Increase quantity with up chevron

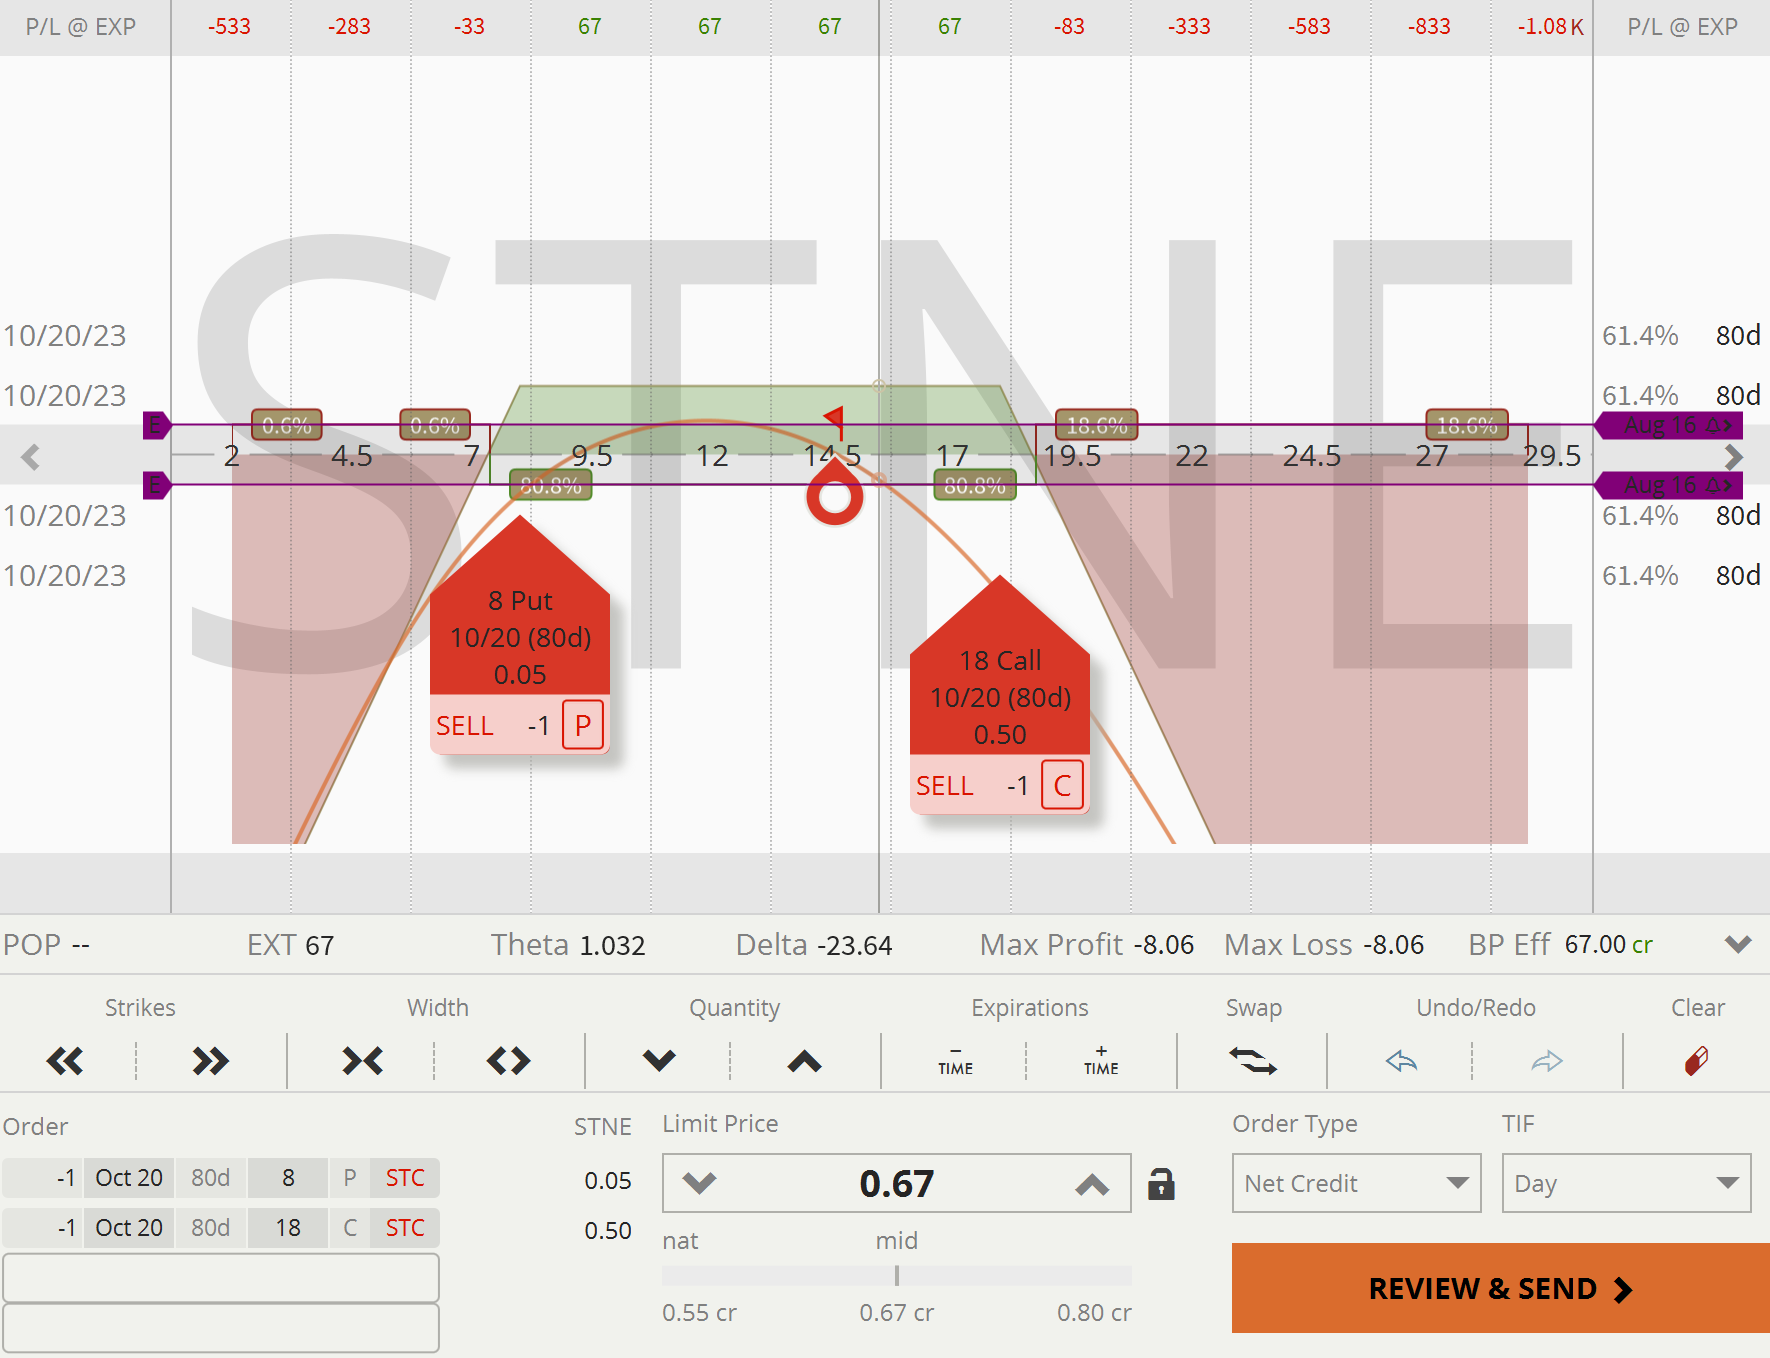[805, 1061]
